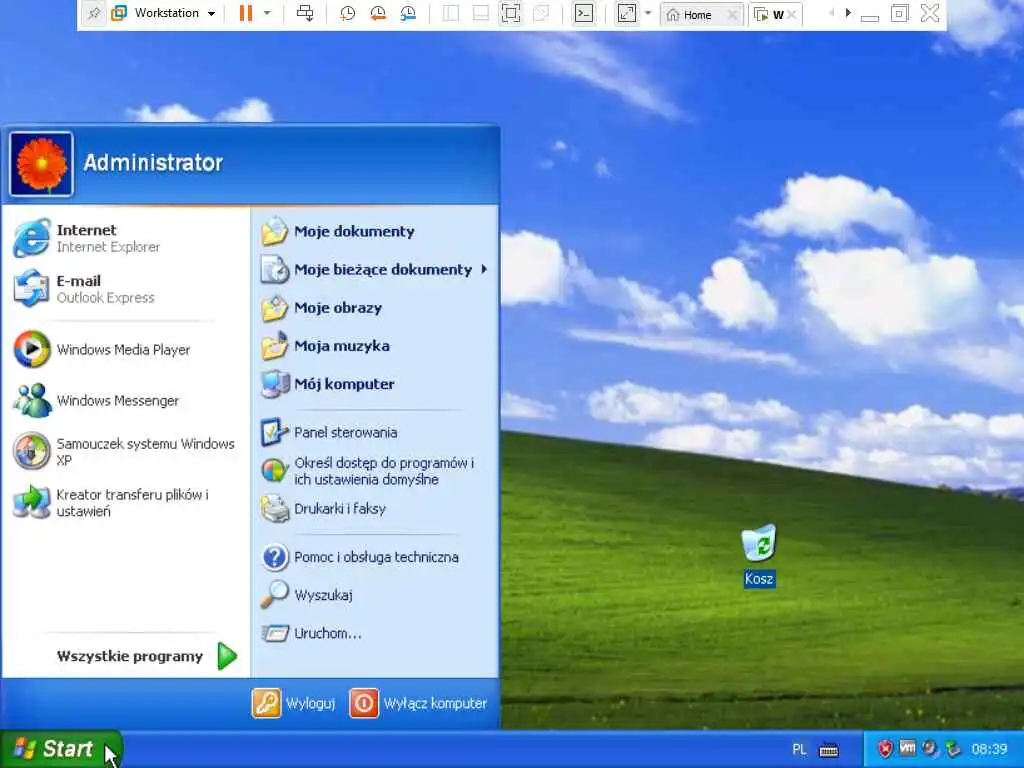The image size is (1024, 768).
Task: Click the Start button
Action: [x=60, y=748]
